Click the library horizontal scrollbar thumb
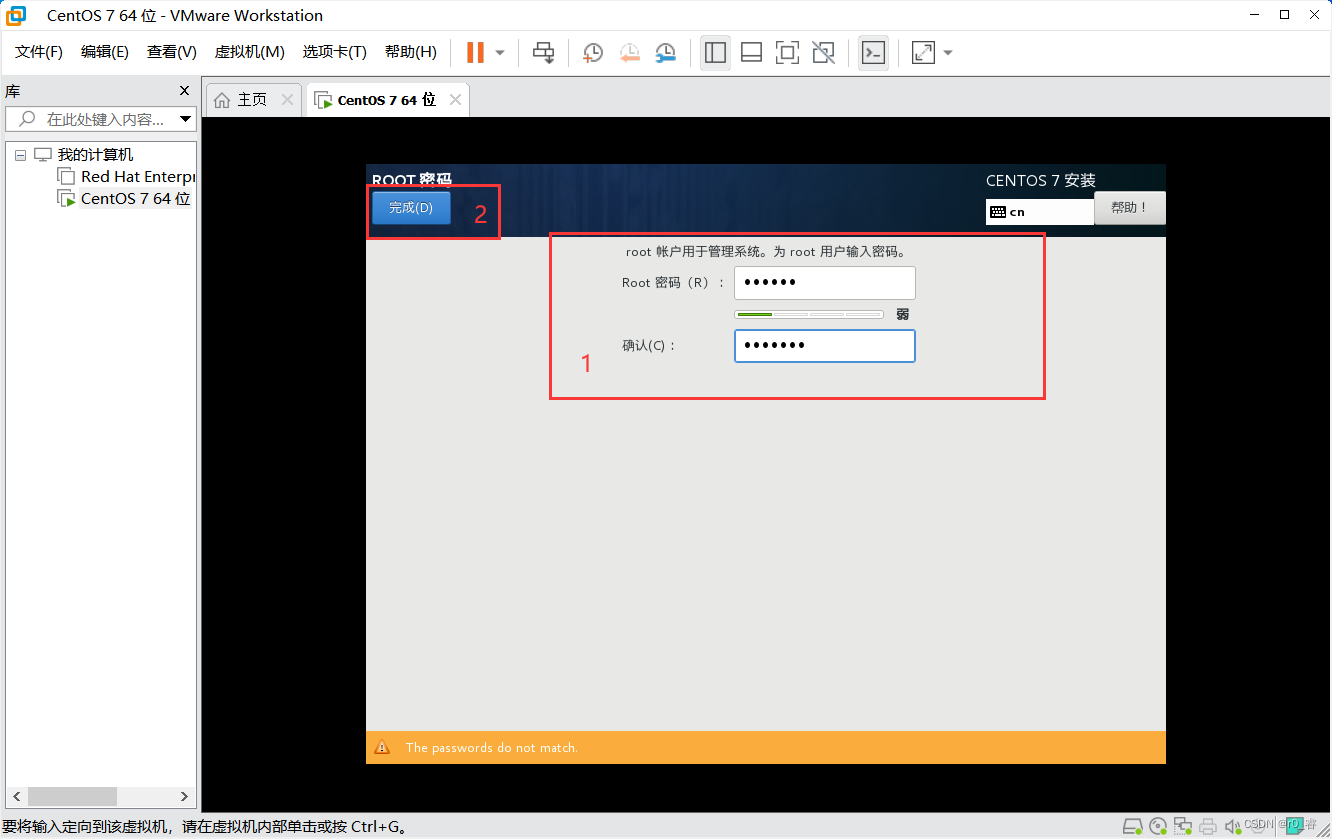The height and width of the screenshot is (839, 1332). [73, 796]
